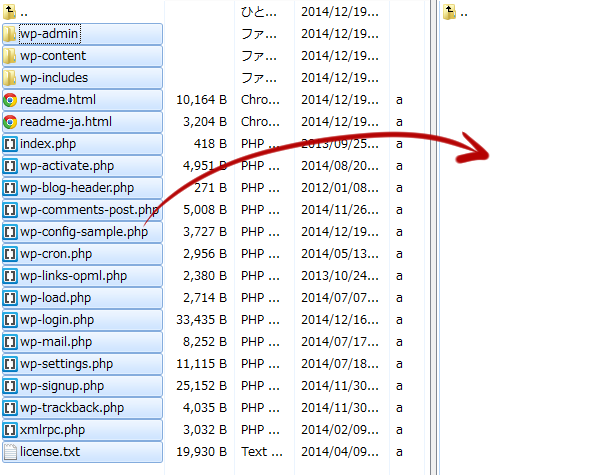The width and height of the screenshot is (600, 475).
Task: Click the text file icon for license.txt
Action: (x=10, y=452)
